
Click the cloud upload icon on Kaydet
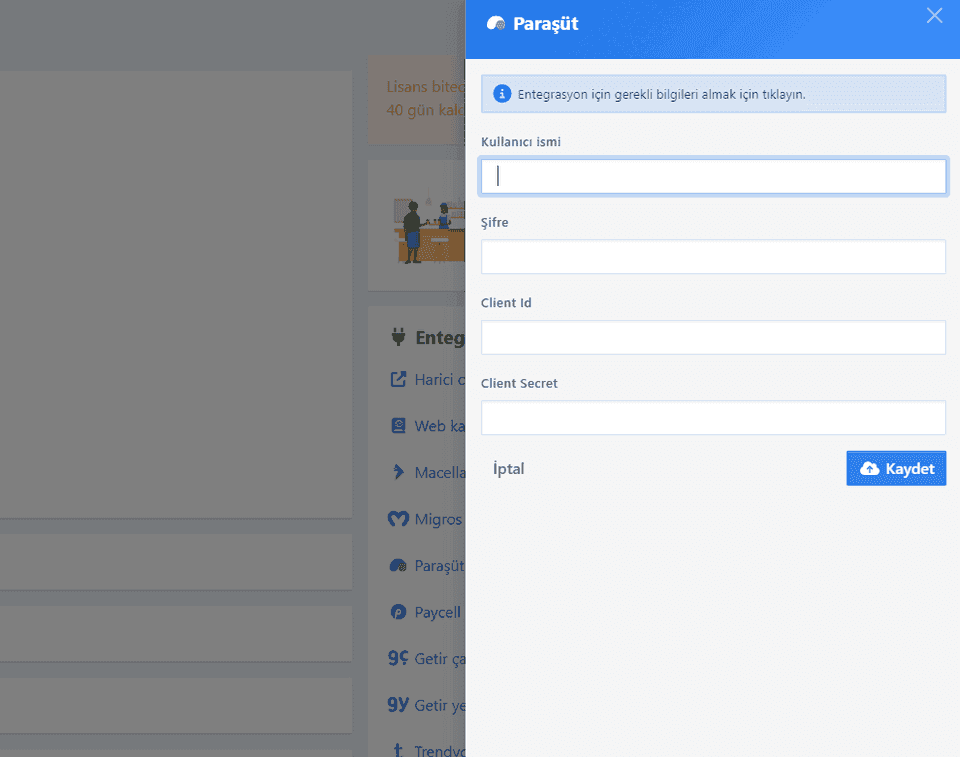pos(869,469)
